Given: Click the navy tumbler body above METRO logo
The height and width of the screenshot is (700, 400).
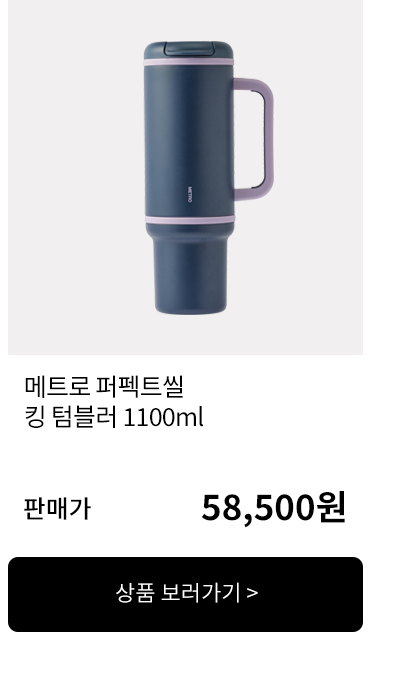Looking at the screenshot, I should 188,125.
